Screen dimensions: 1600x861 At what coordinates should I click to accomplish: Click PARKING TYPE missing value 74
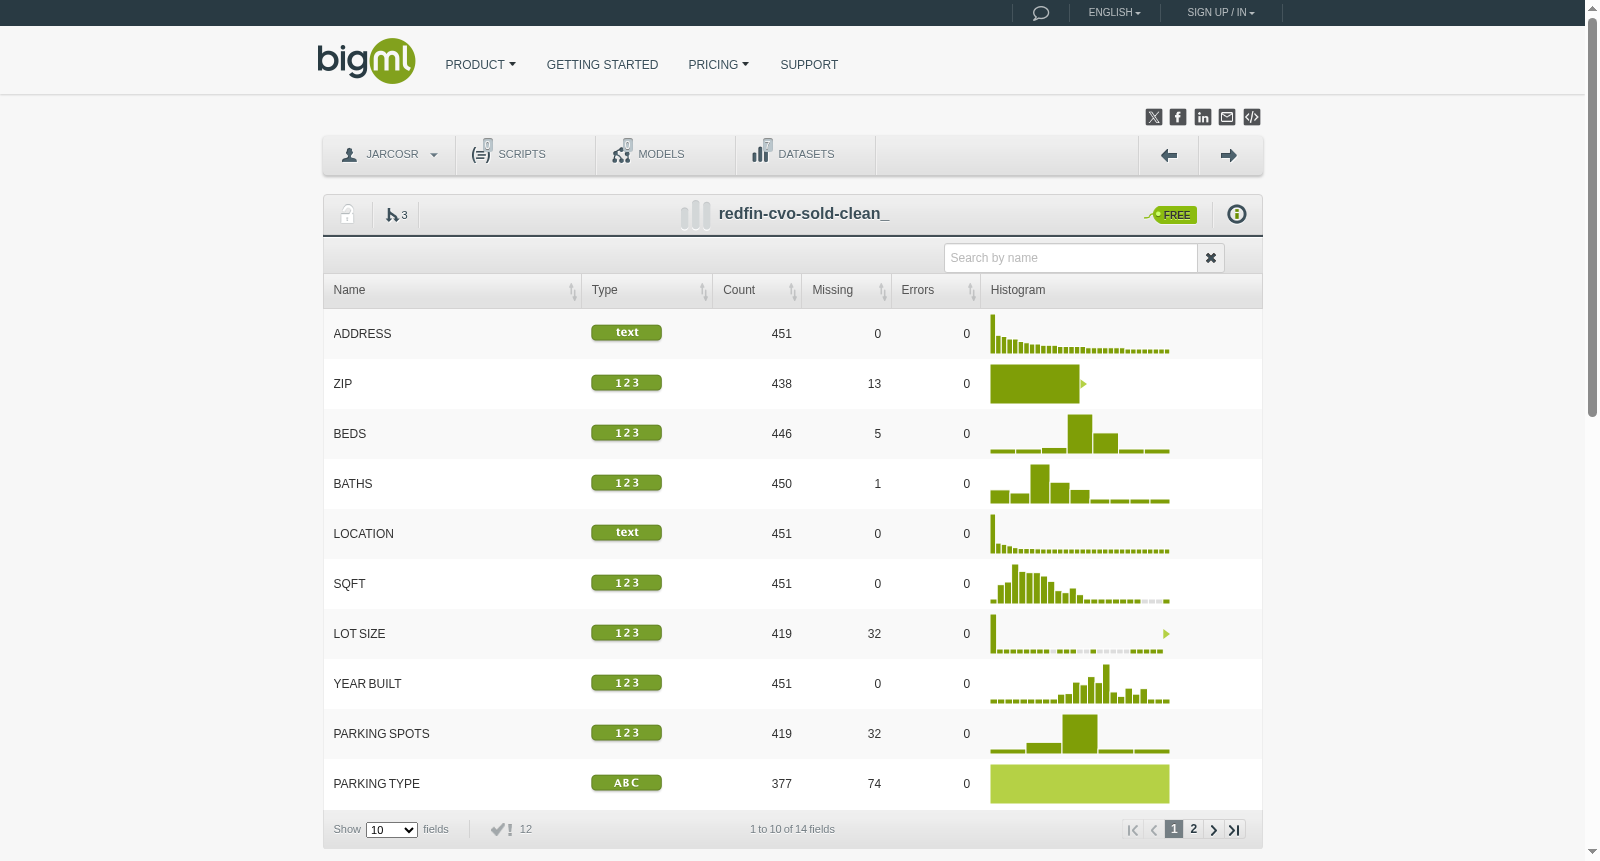coord(874,784)
